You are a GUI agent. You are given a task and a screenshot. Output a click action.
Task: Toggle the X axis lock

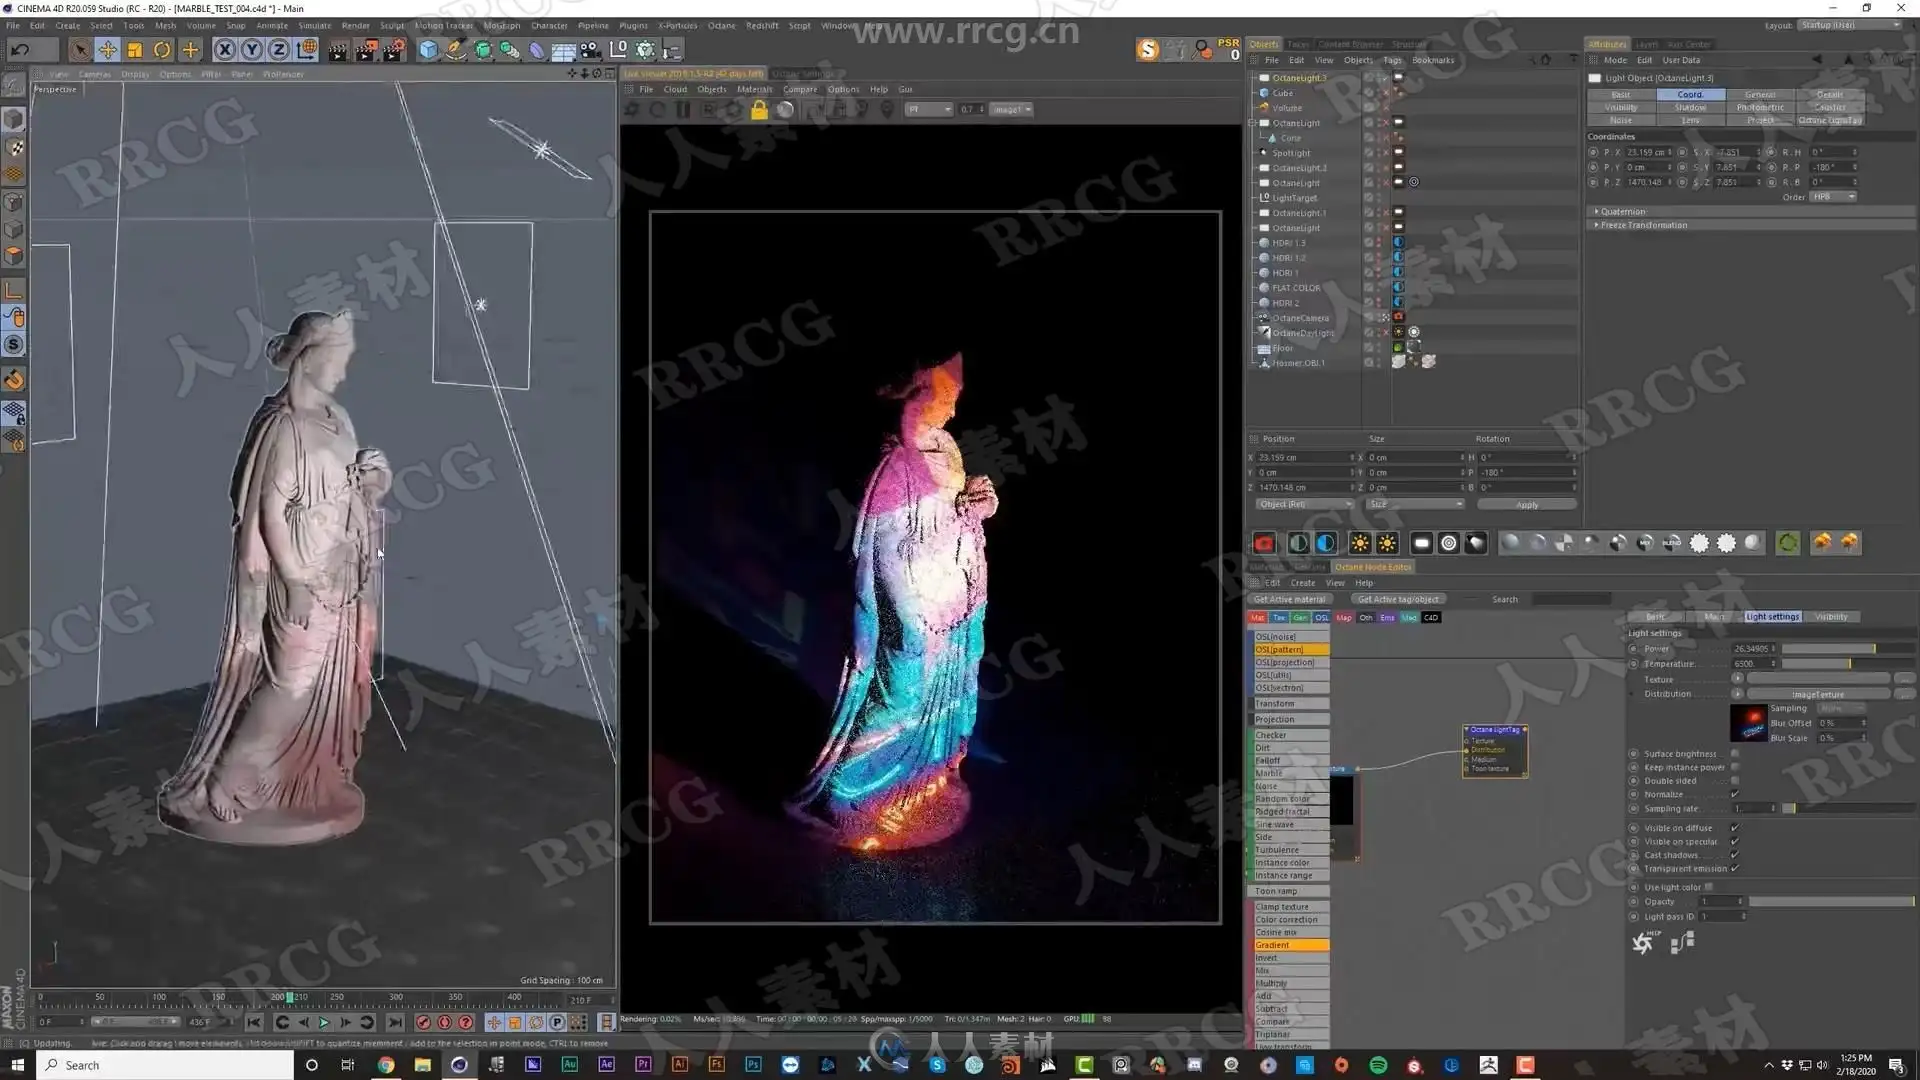tap(224, 49)
